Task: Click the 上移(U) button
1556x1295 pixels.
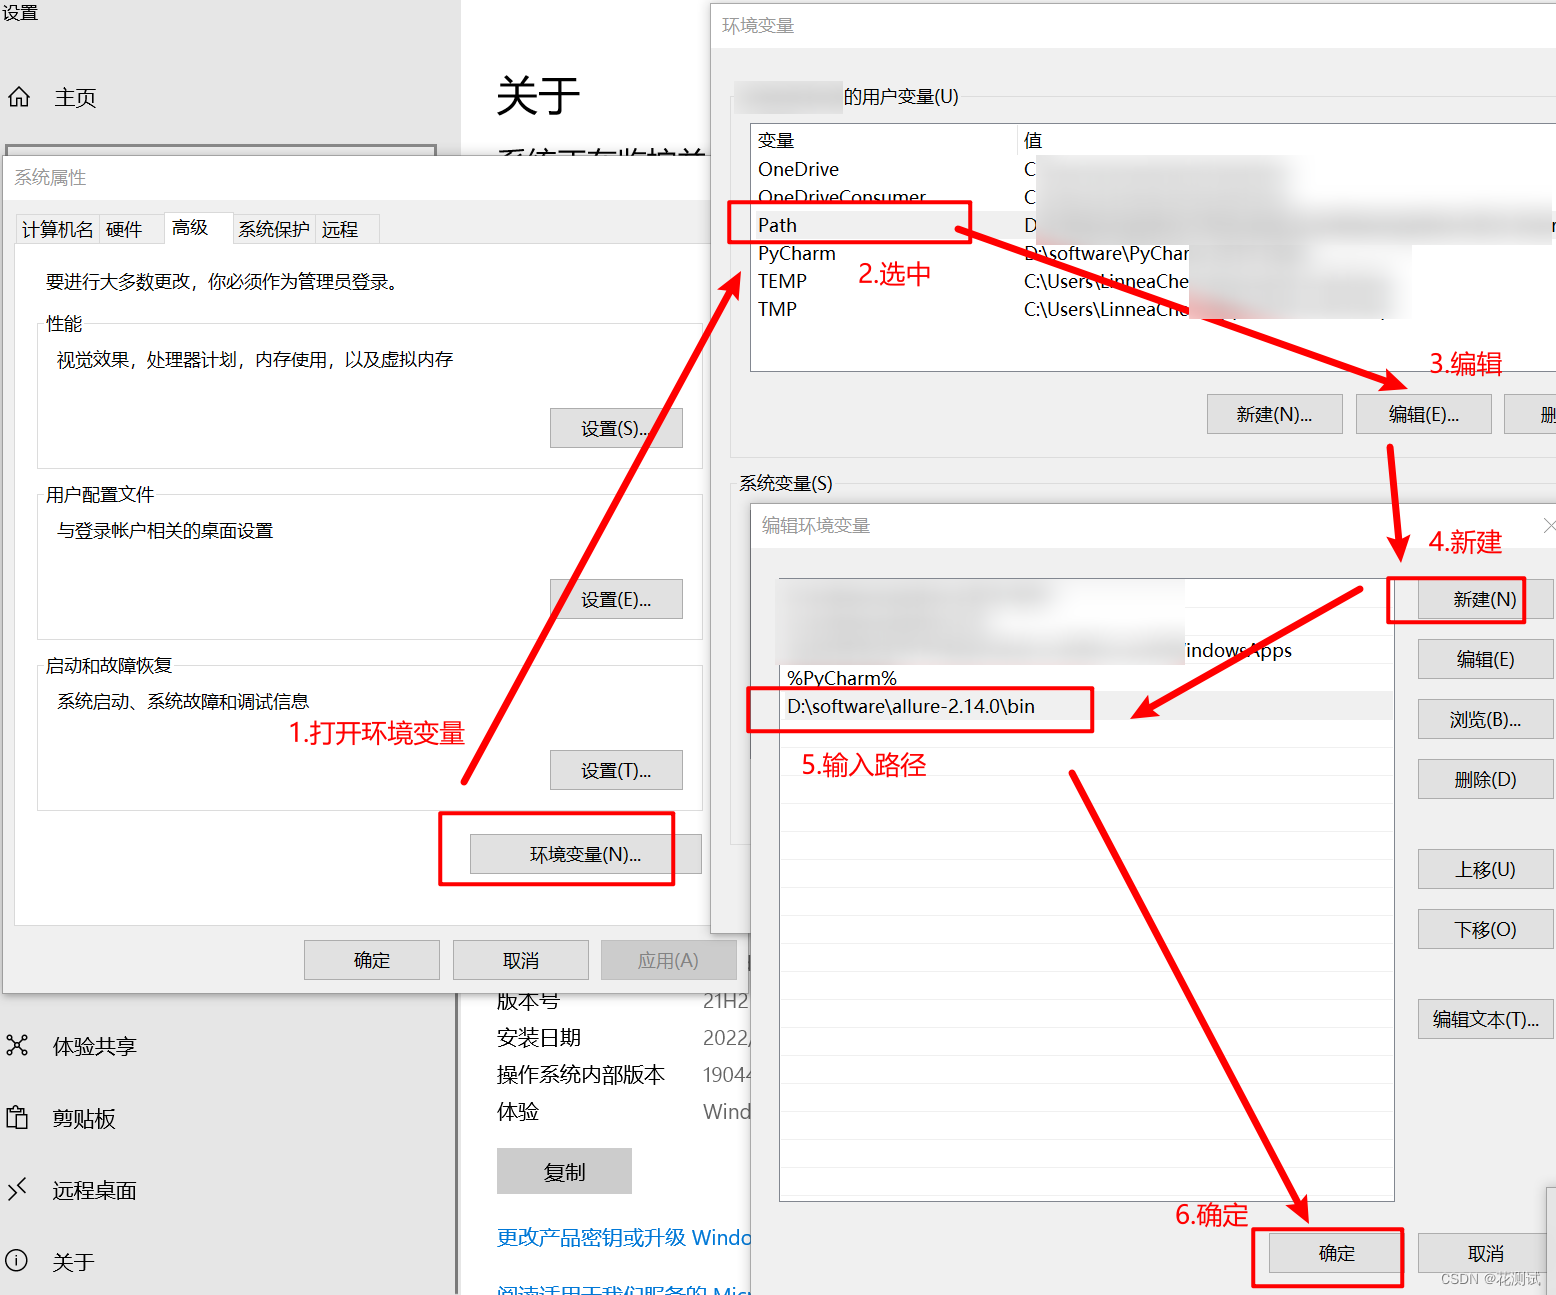Action: point(1485,869)
